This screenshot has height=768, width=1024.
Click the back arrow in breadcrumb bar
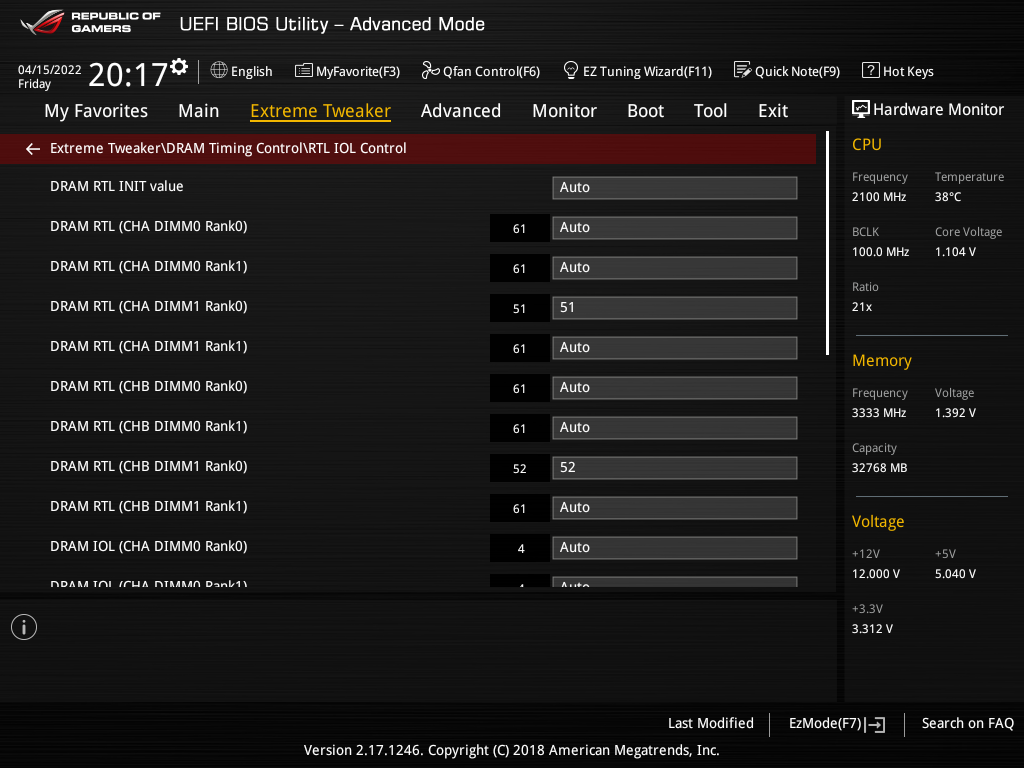(x=33, y=149)
